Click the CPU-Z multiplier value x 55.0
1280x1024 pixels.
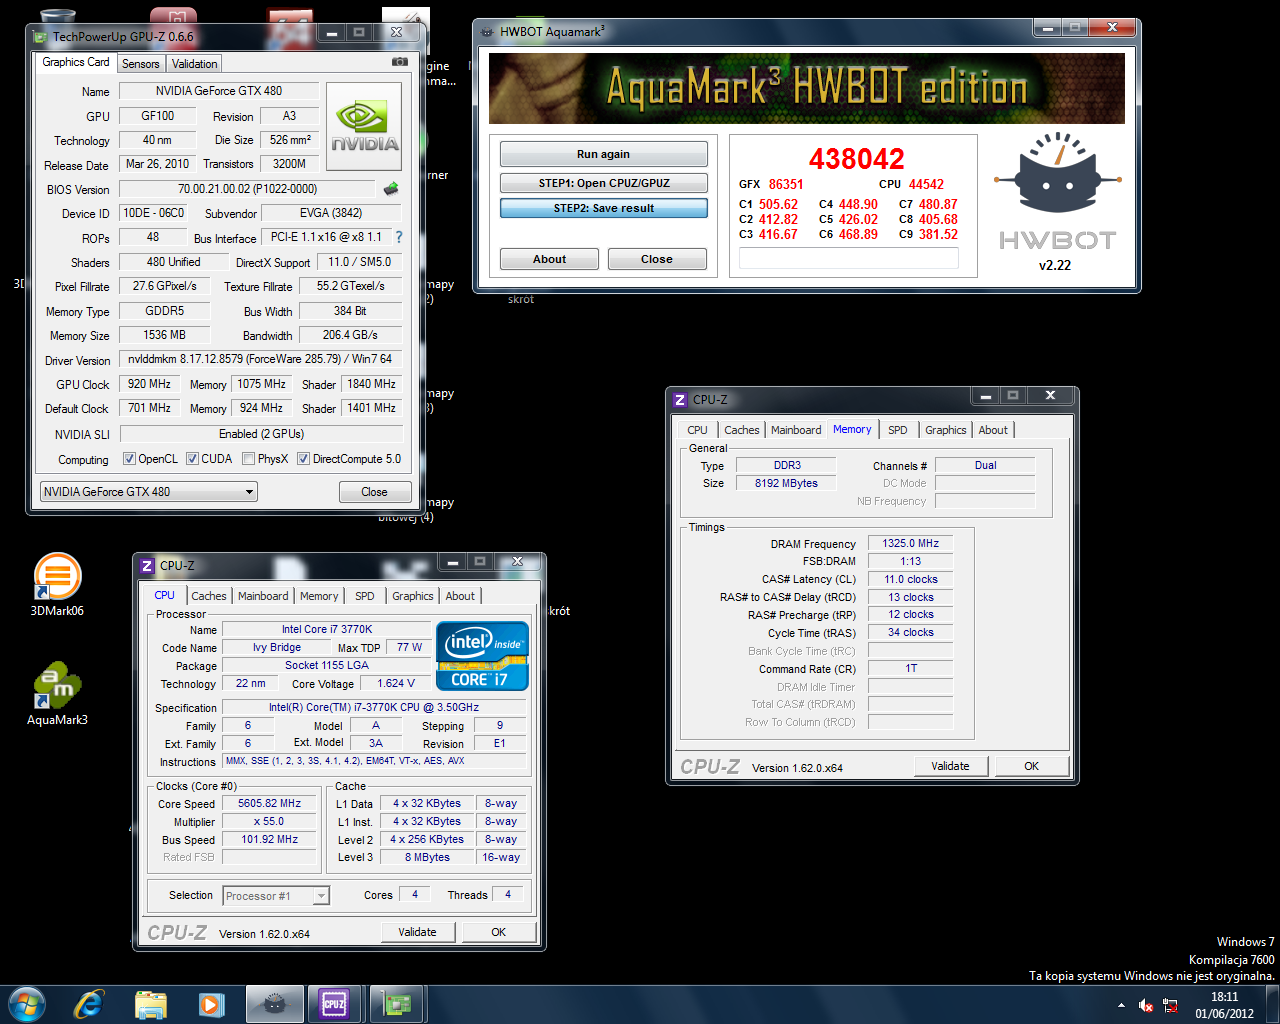(270, 822)
